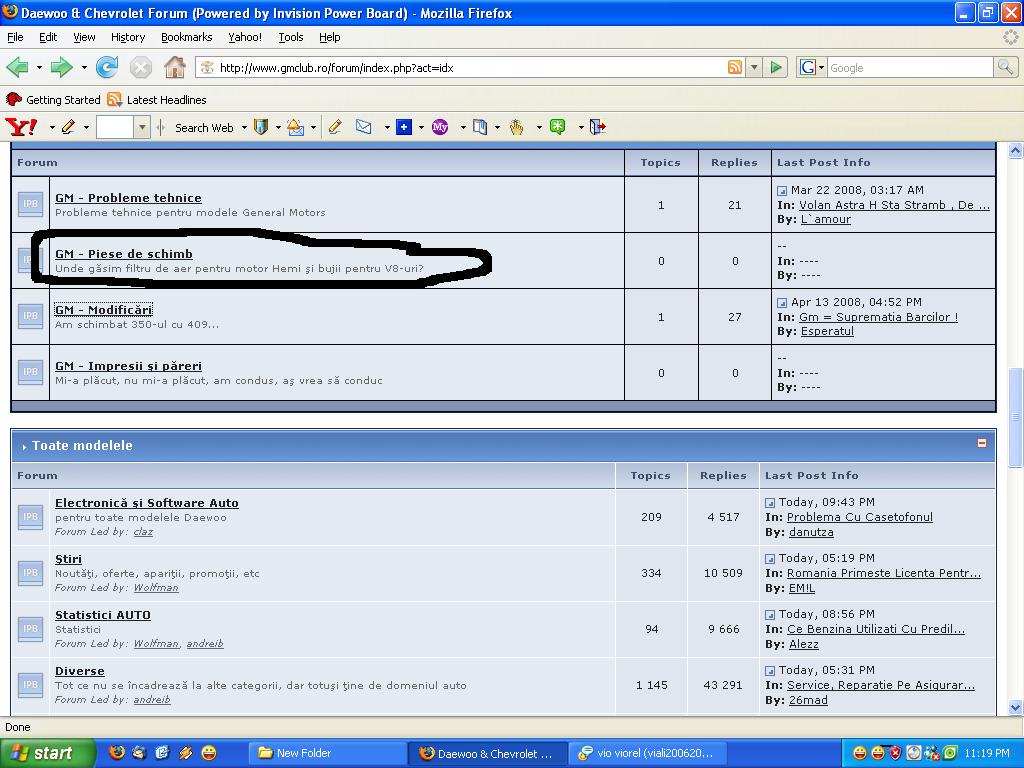The width and height of the screenshot is (1024, 768).
Task: Collapse the Toate modelele category
Action: pos(982,443)
